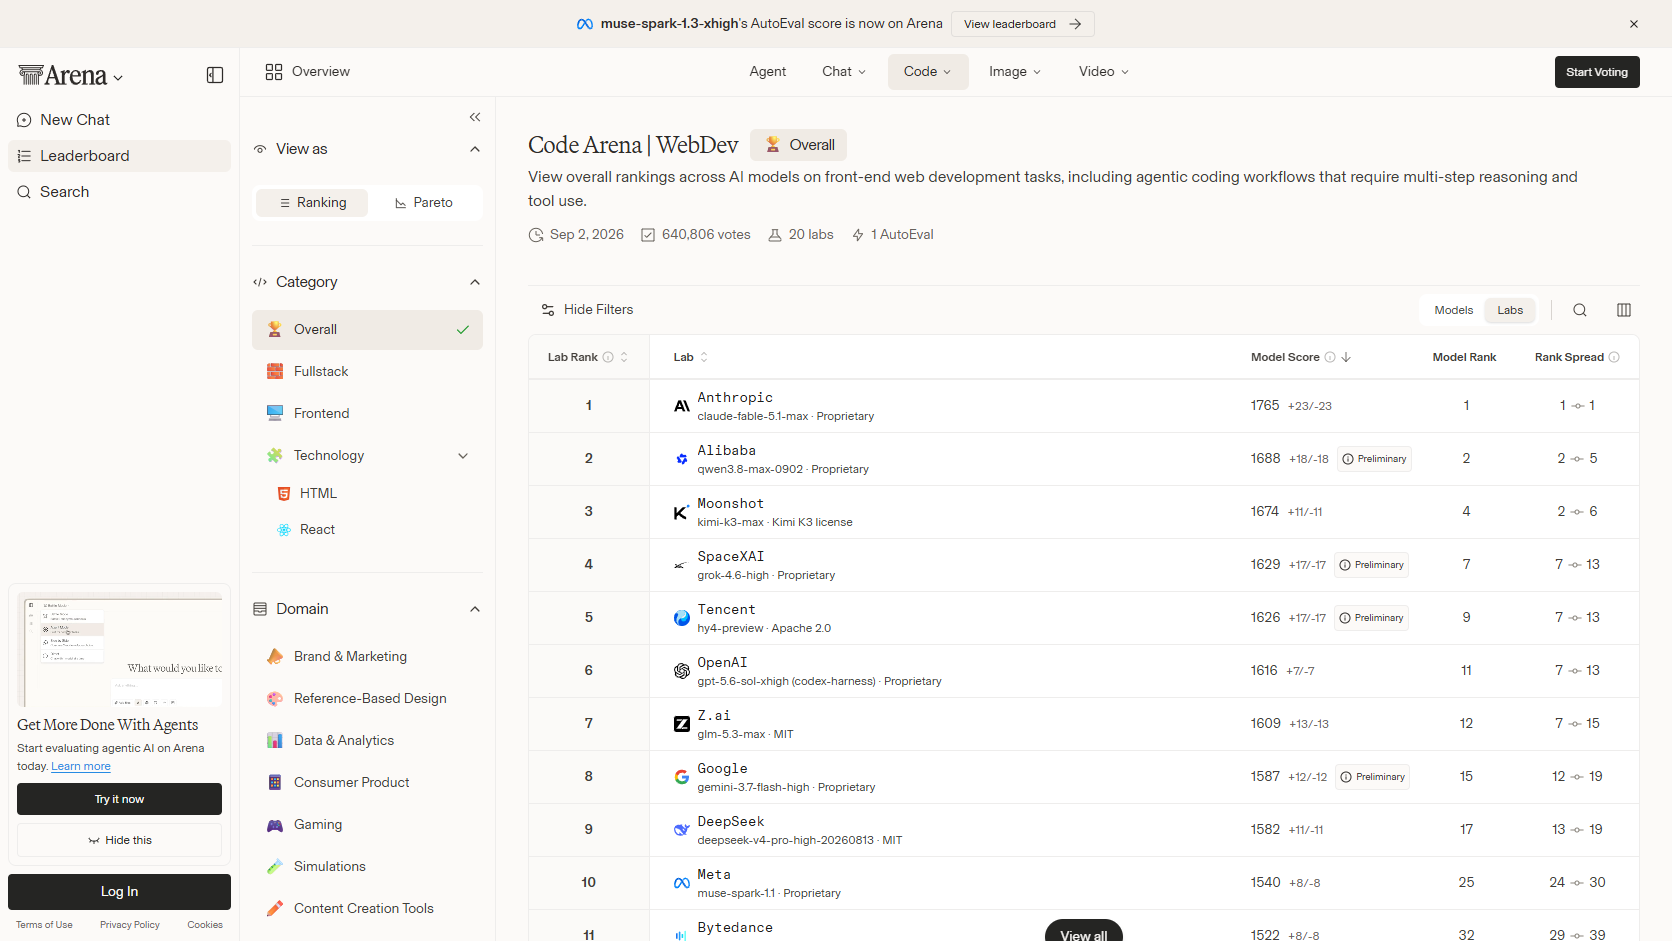This screenshot has width=1672, height=941.
Task: Open the Image dropdown menu
Action: [x=1015, y=72]
